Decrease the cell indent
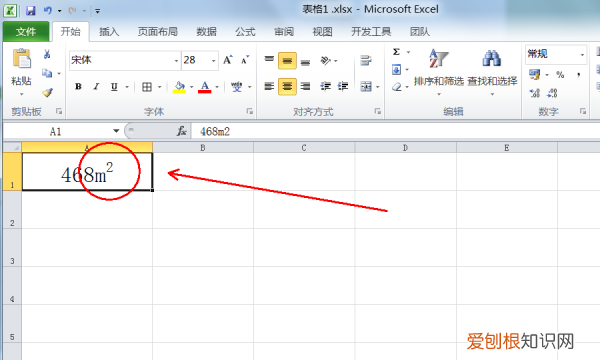This screenshot has height=360, width=600. [x=325, y=86]
